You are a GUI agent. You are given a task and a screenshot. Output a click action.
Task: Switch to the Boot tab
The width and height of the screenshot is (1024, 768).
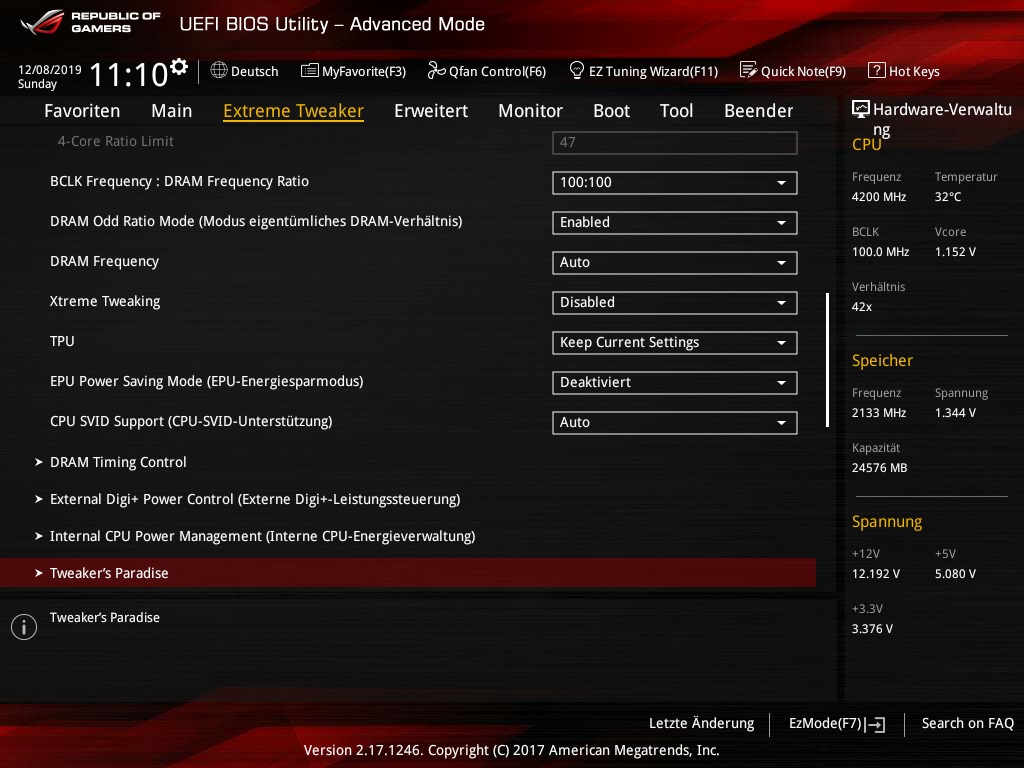611,111
